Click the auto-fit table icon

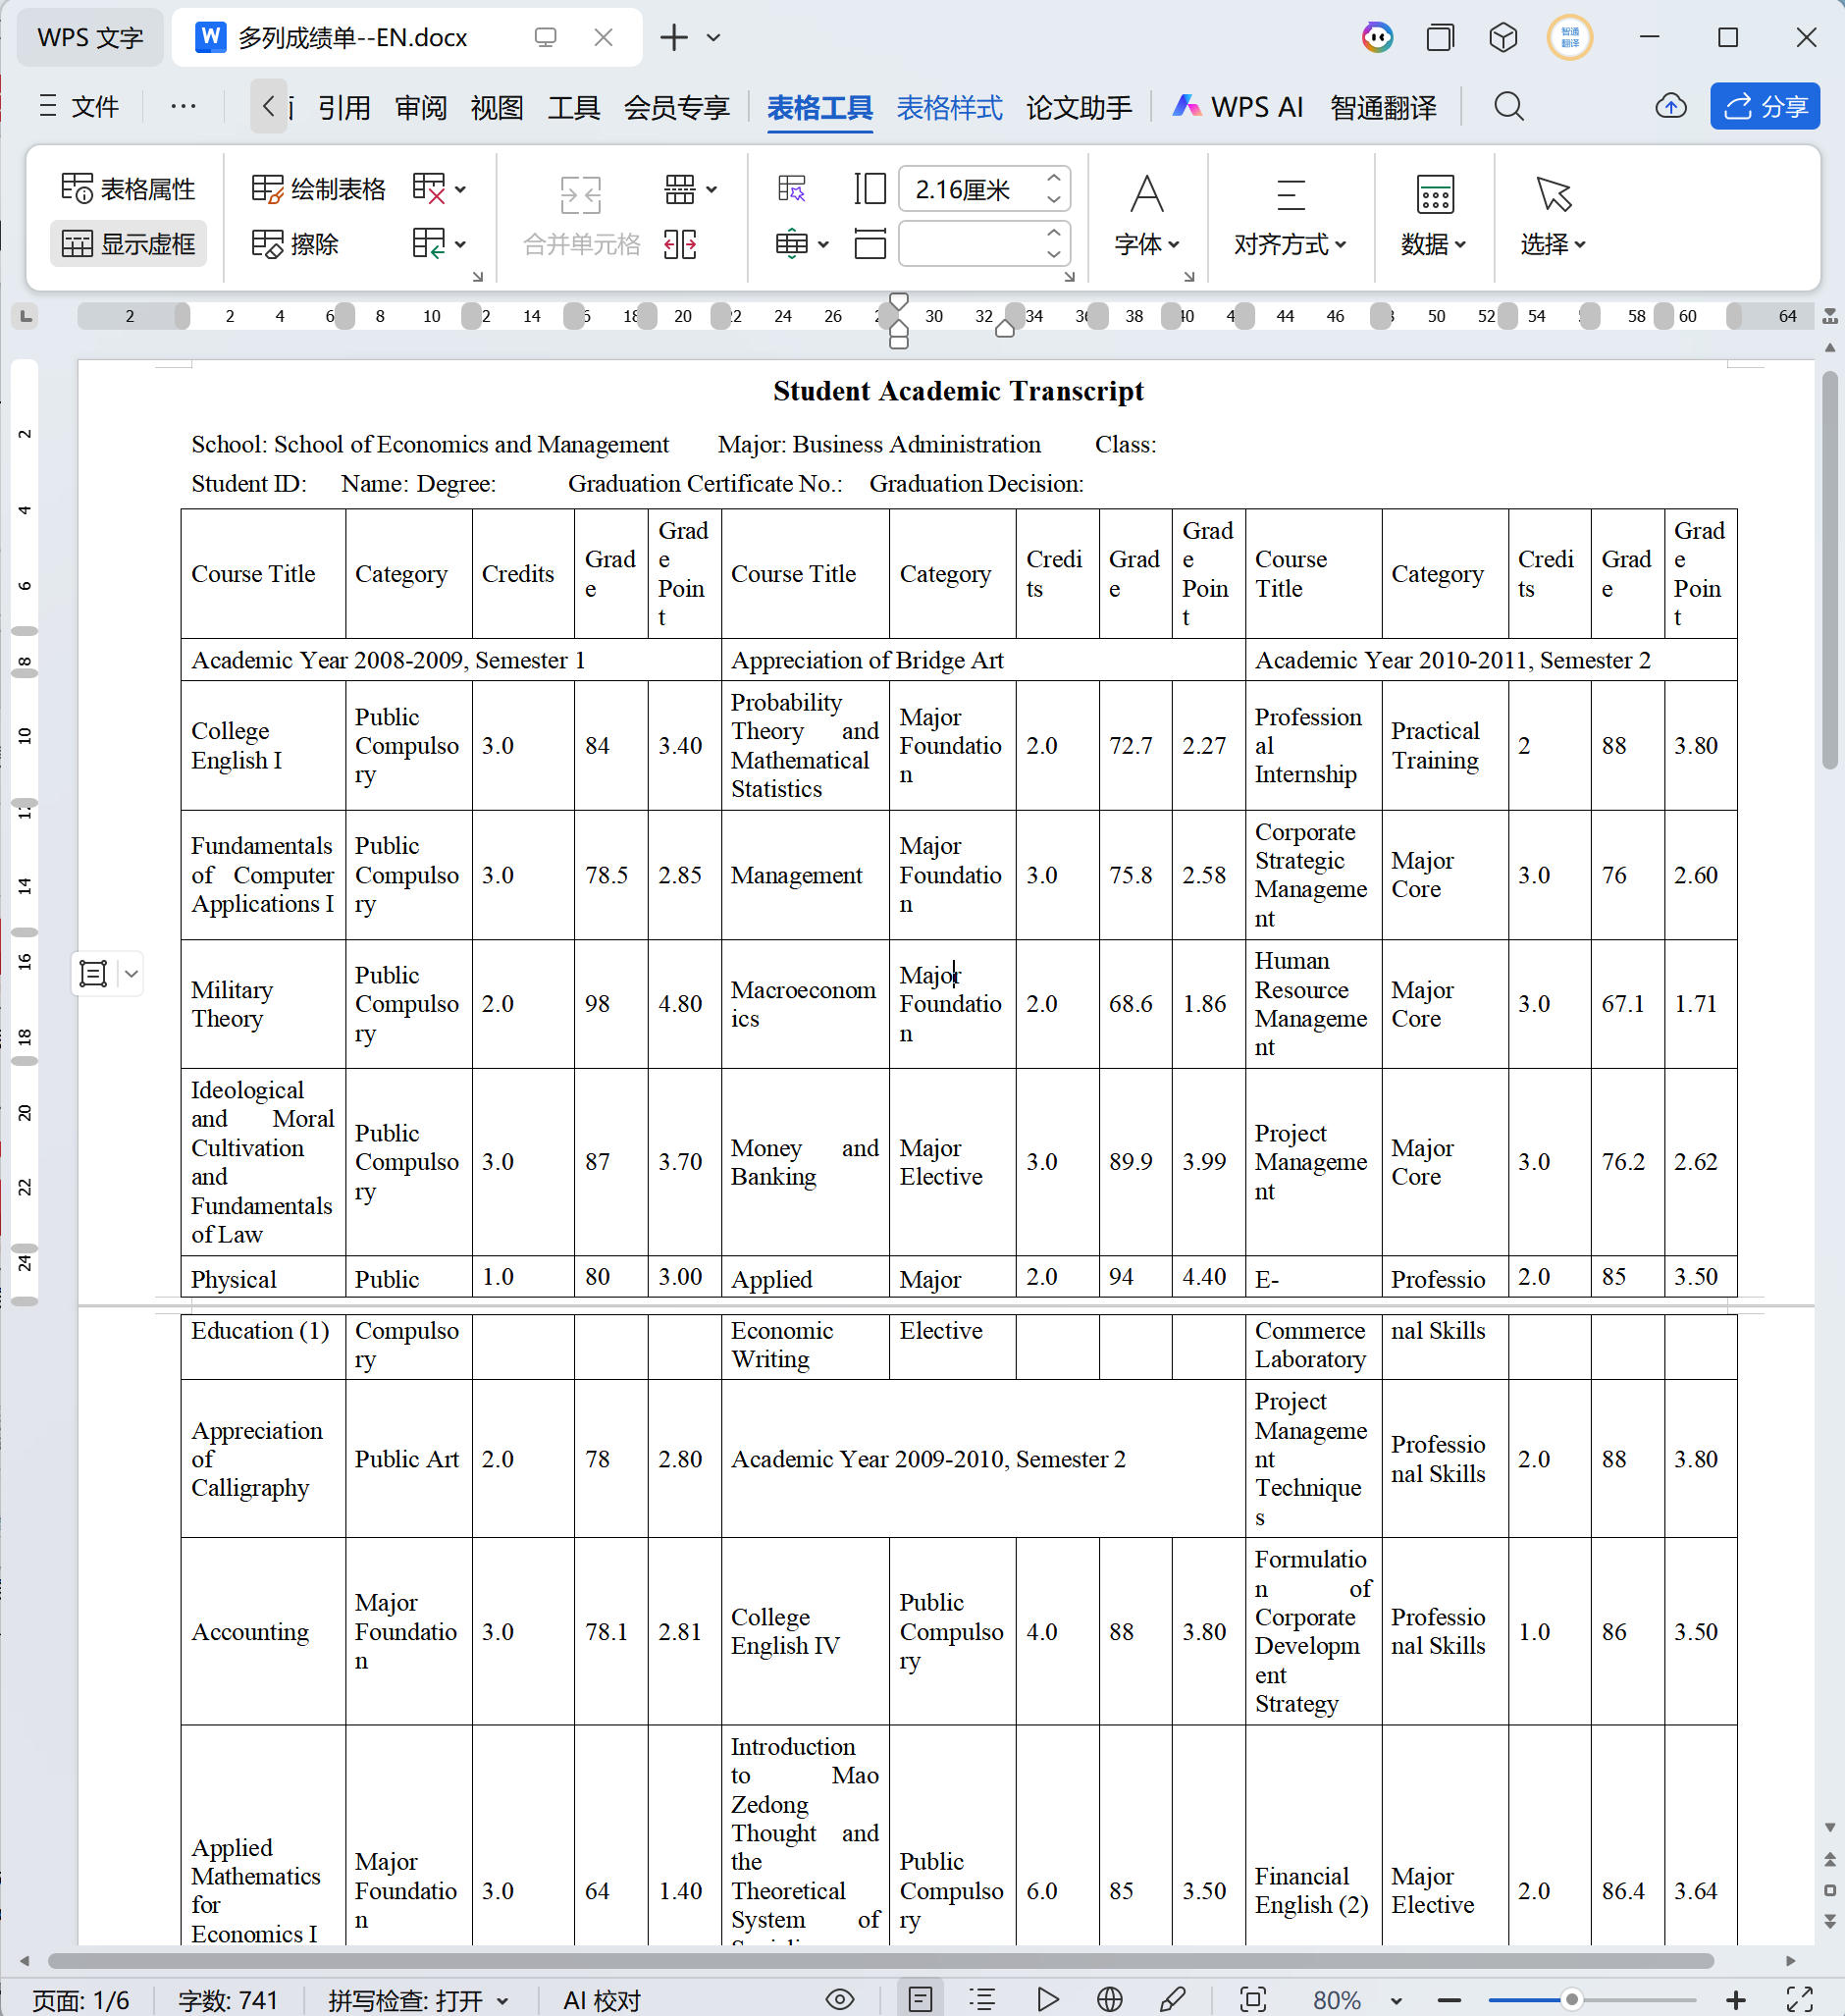[x=792, y=189]
